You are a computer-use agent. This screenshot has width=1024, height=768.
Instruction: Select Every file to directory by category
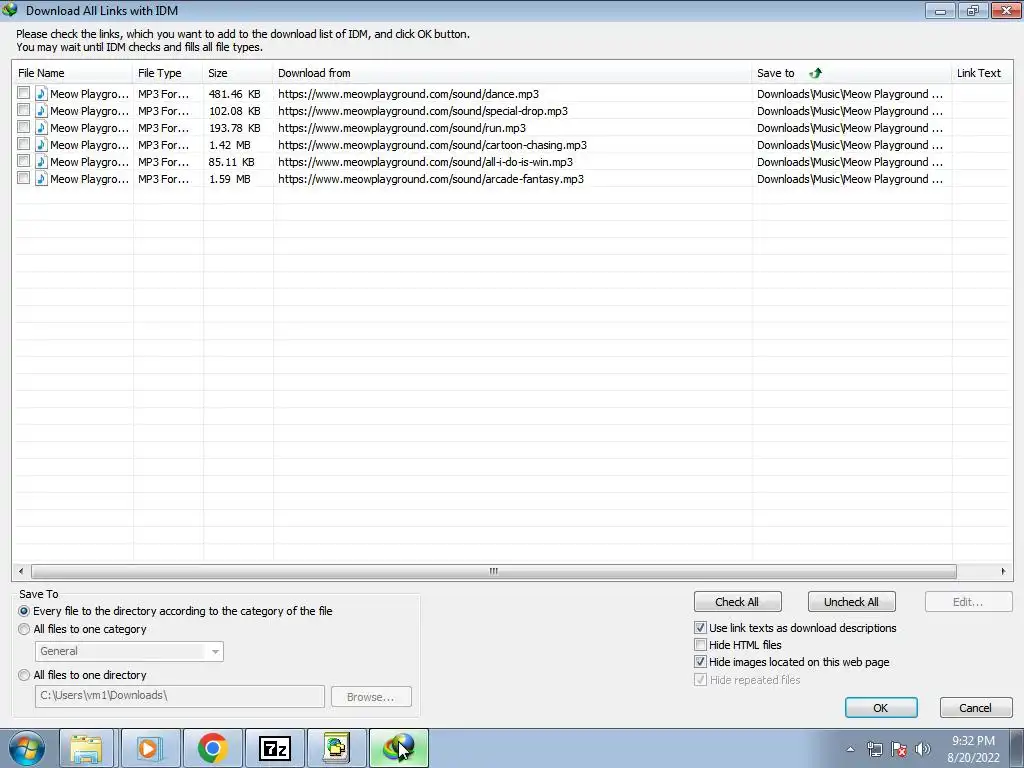(24, 611)
